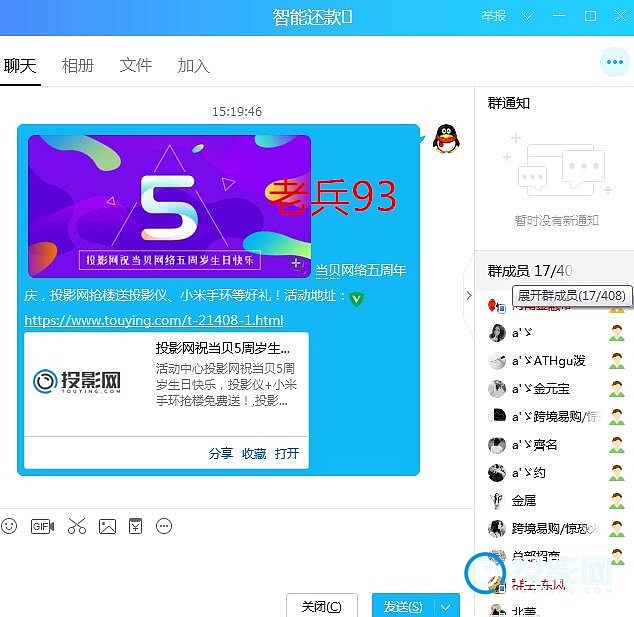Open avatar of member 金属
The width and height of the screenshot is (634, 617).
coord(497,501)
